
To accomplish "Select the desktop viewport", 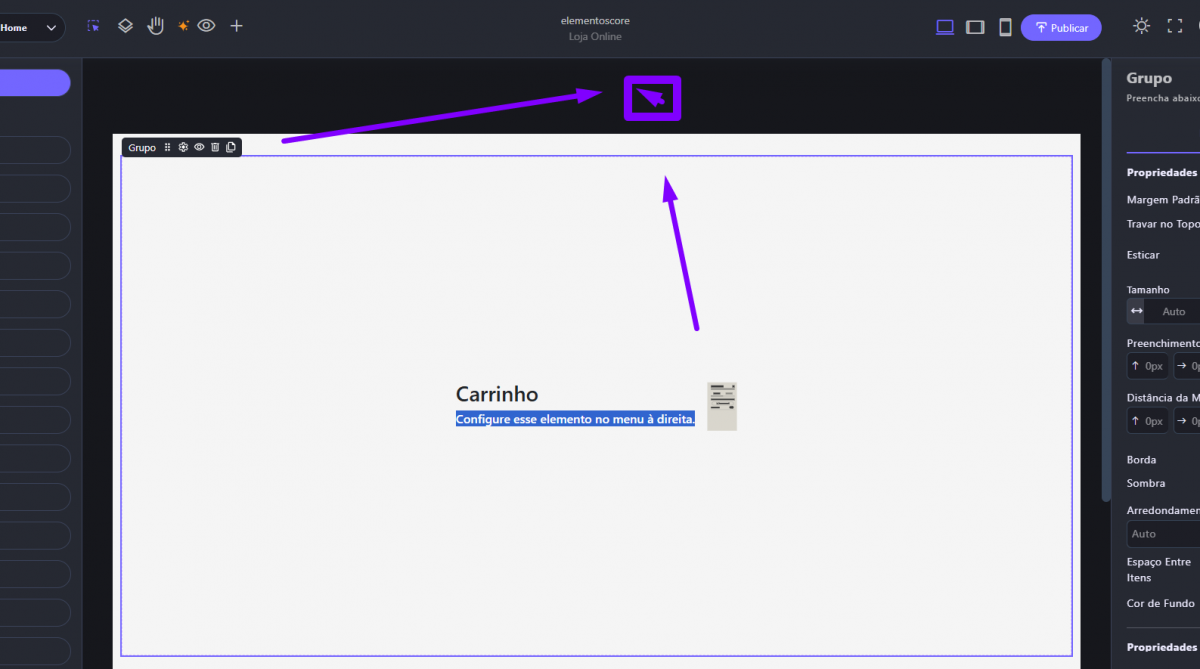I will tap(944, 28).
